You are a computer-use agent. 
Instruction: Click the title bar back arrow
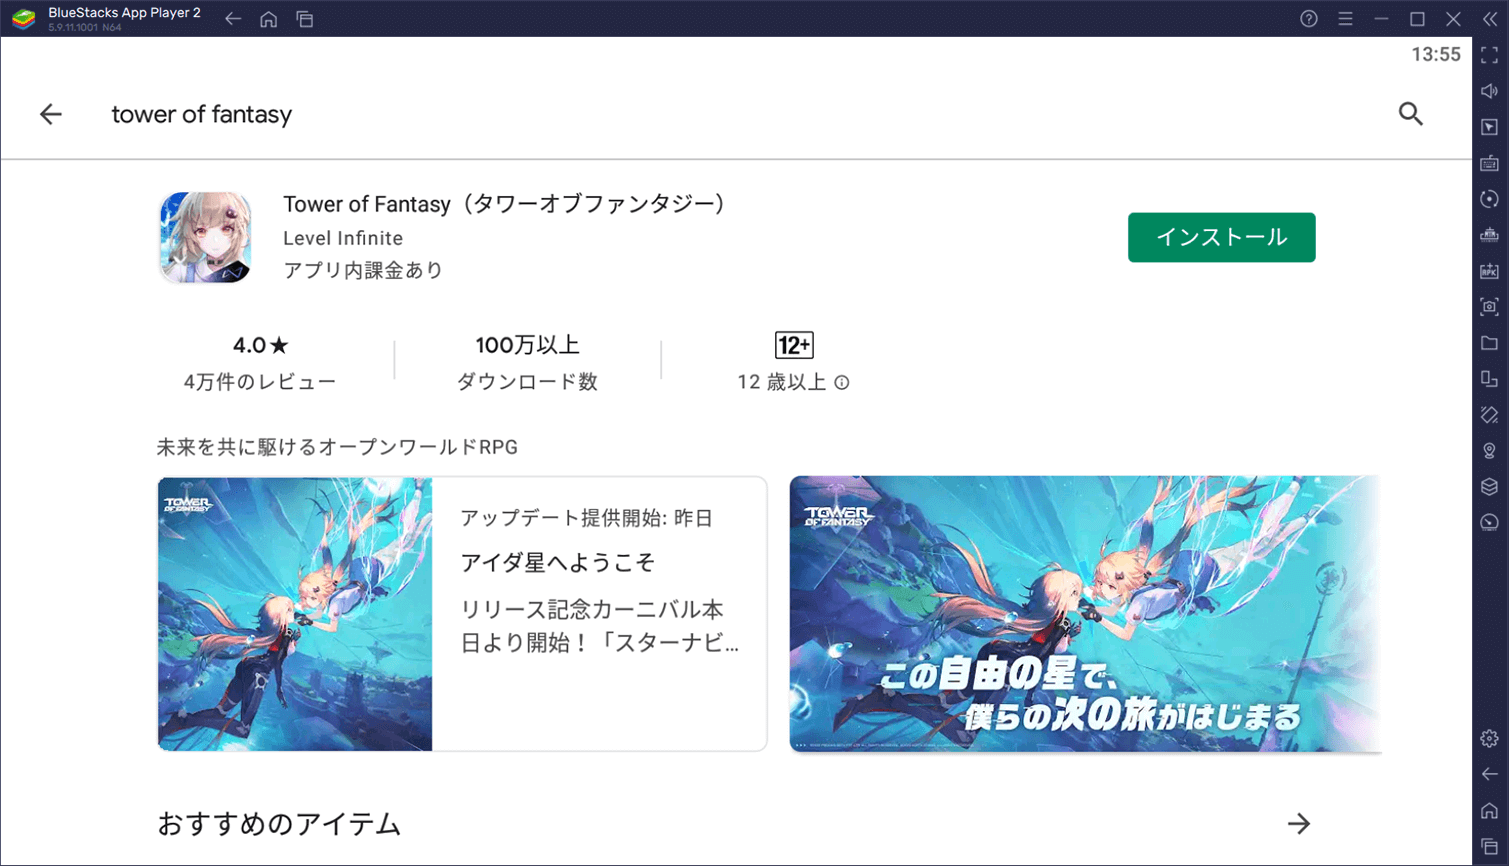[233, 19]
